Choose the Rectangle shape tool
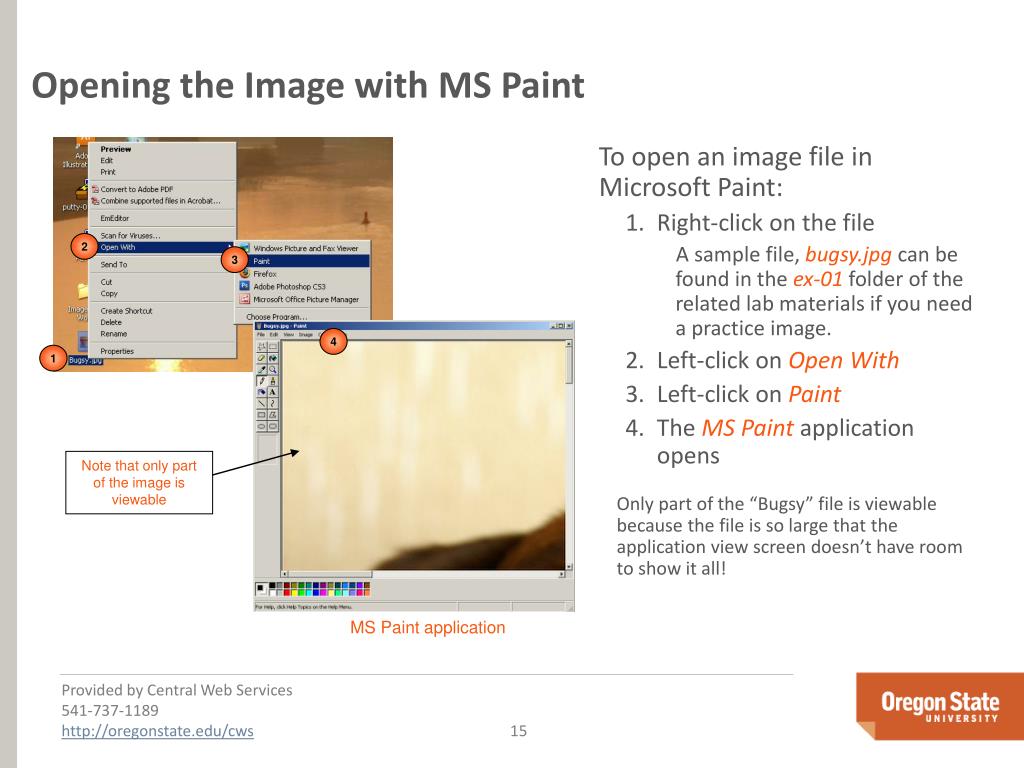The image size is (1024, 768). point(261,415)
